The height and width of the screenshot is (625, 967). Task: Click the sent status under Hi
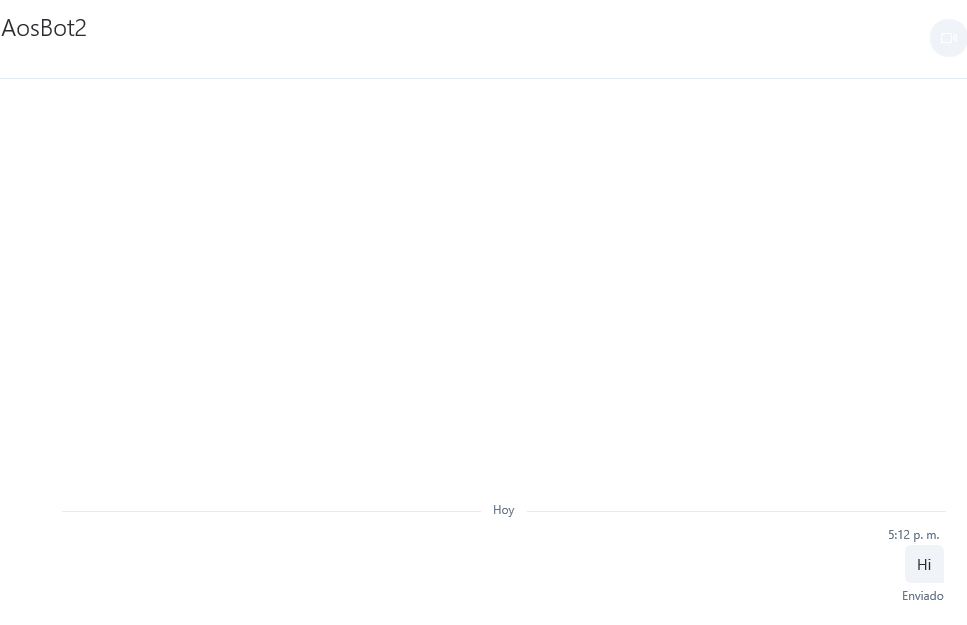coord(923,596)
